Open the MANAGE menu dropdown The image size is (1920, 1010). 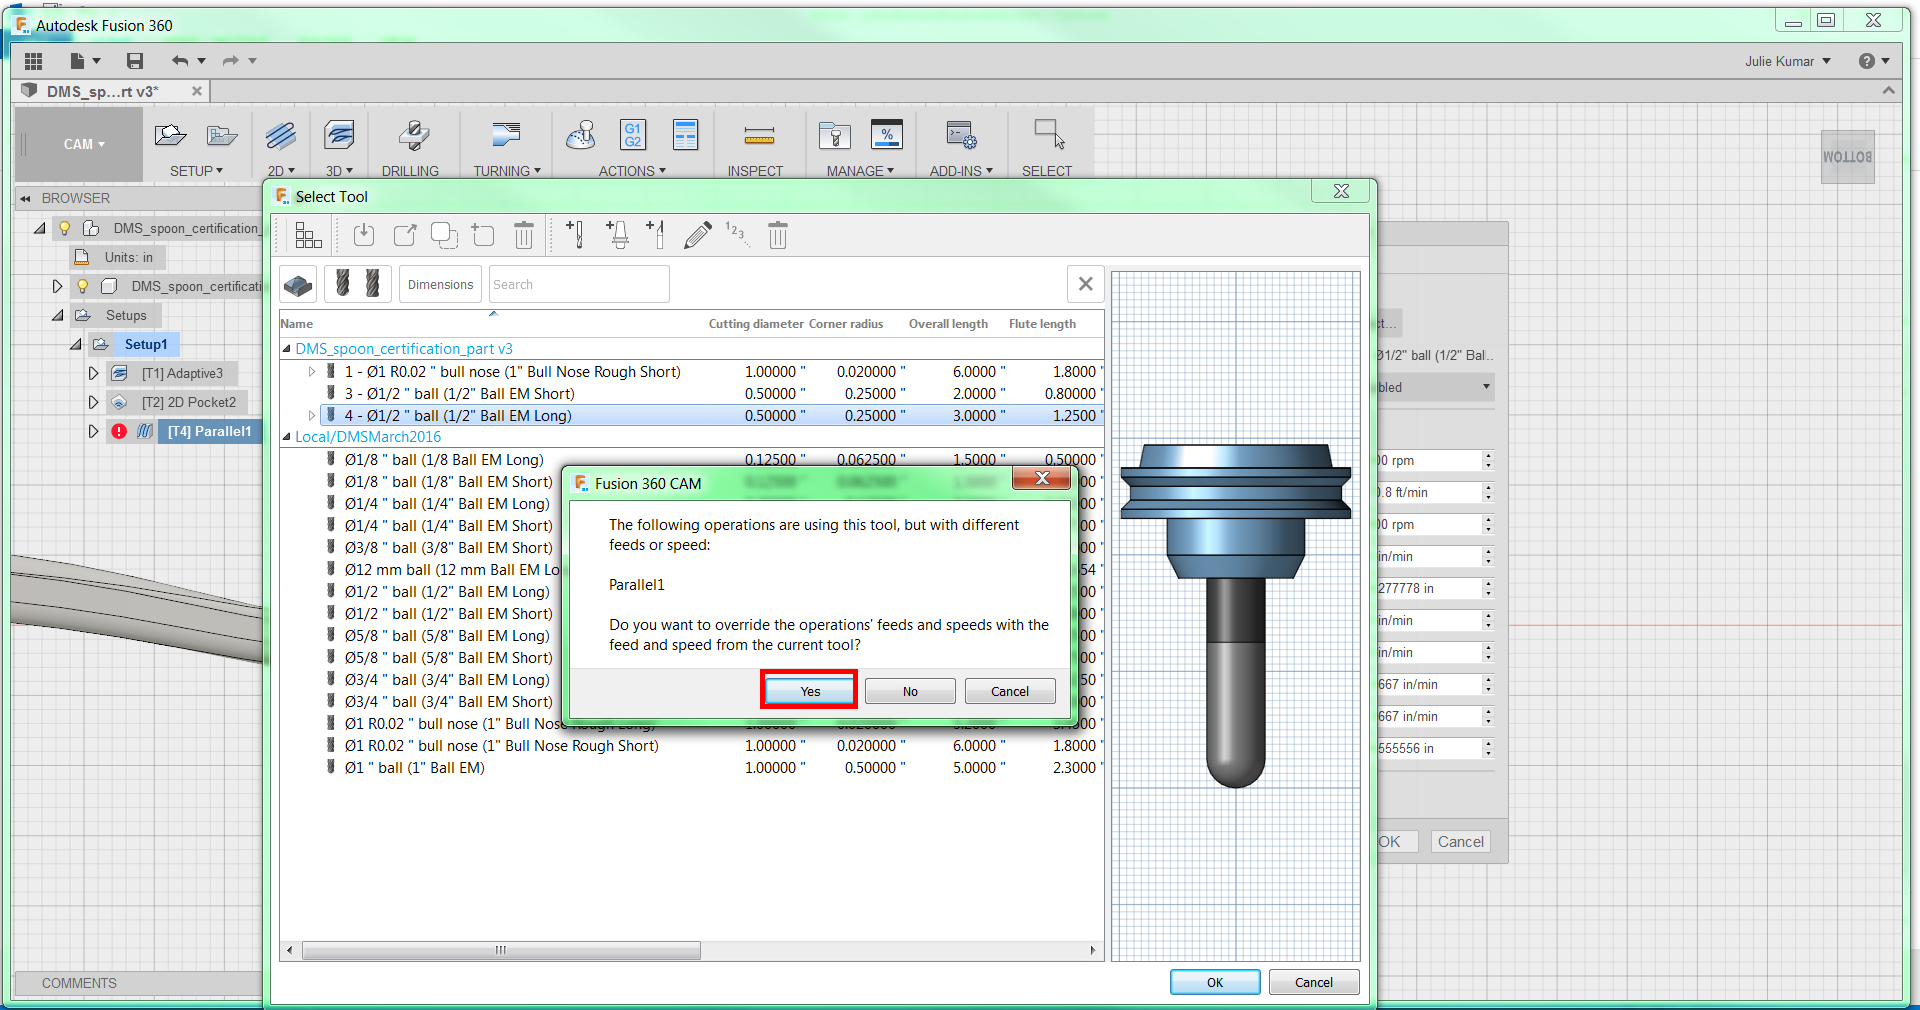(860, 171)
